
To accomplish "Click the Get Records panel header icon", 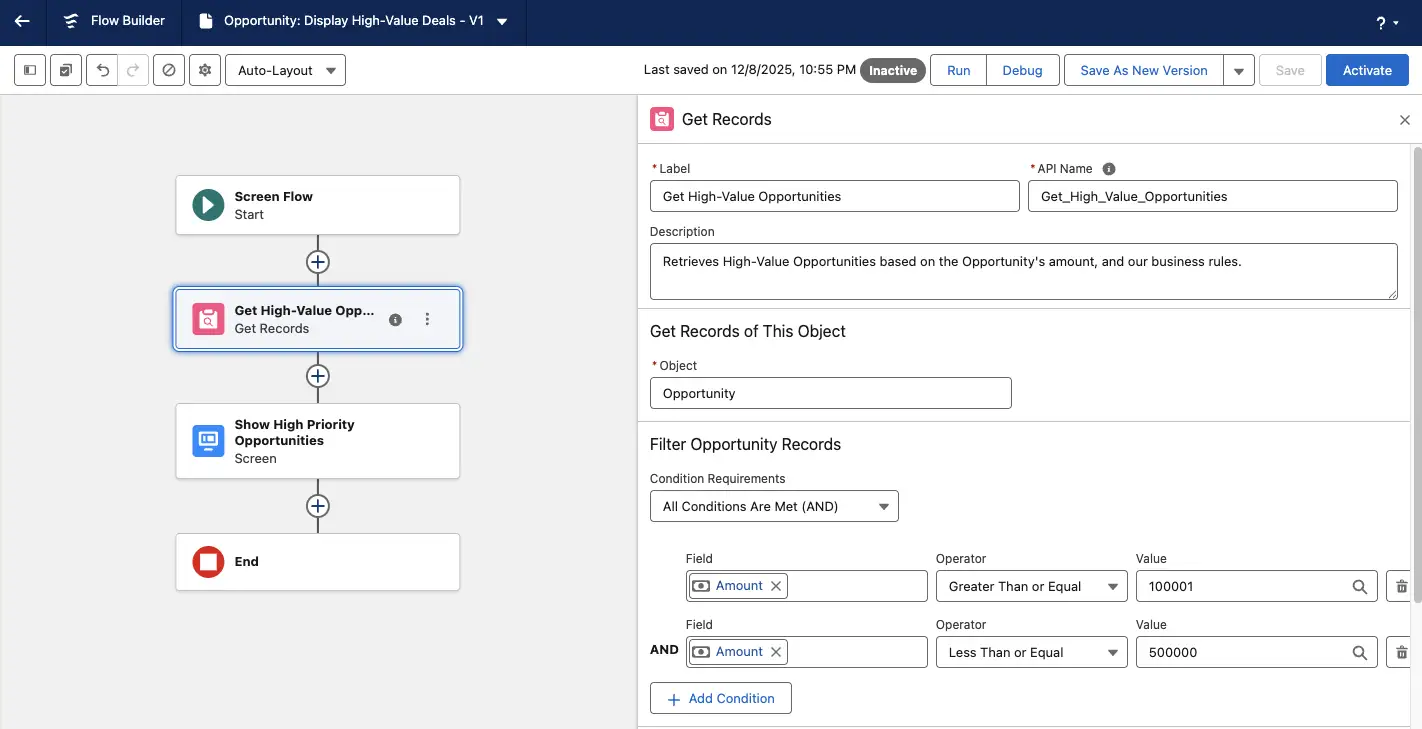I will (x=662, y=119).
